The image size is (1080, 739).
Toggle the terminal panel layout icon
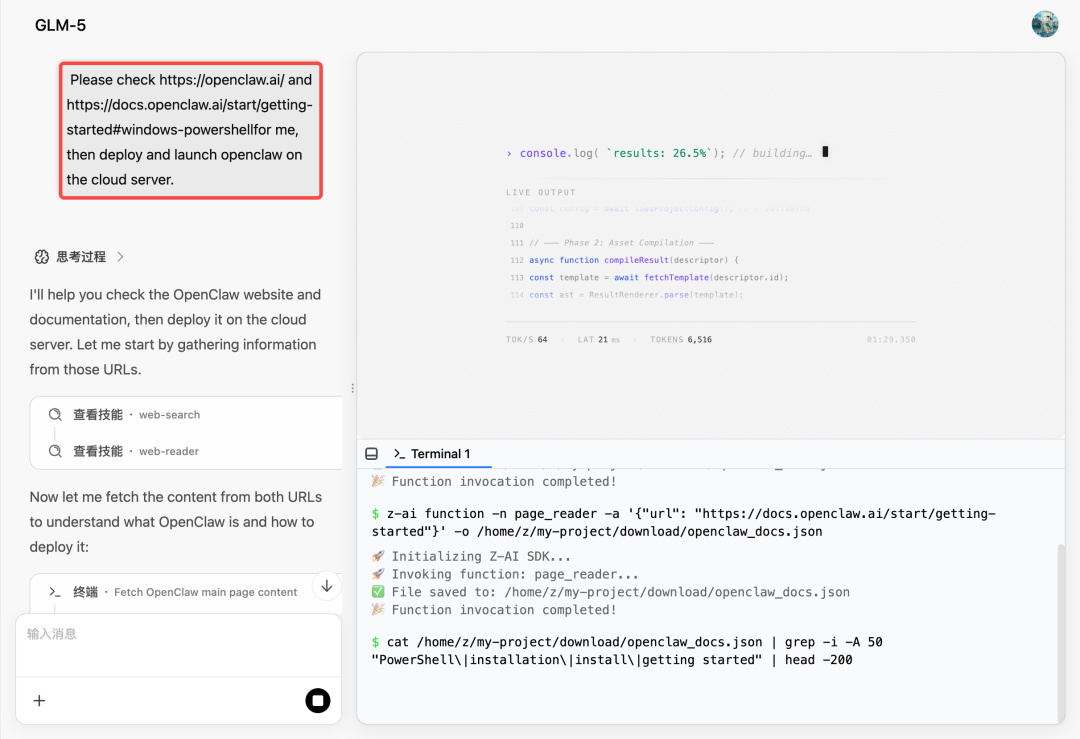[371, 454]
